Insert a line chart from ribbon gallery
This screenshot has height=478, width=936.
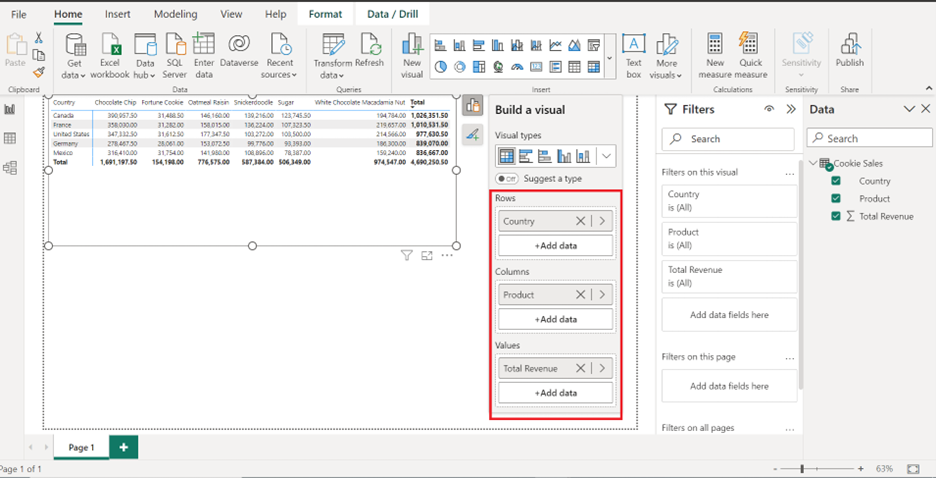tap(555, 45)
